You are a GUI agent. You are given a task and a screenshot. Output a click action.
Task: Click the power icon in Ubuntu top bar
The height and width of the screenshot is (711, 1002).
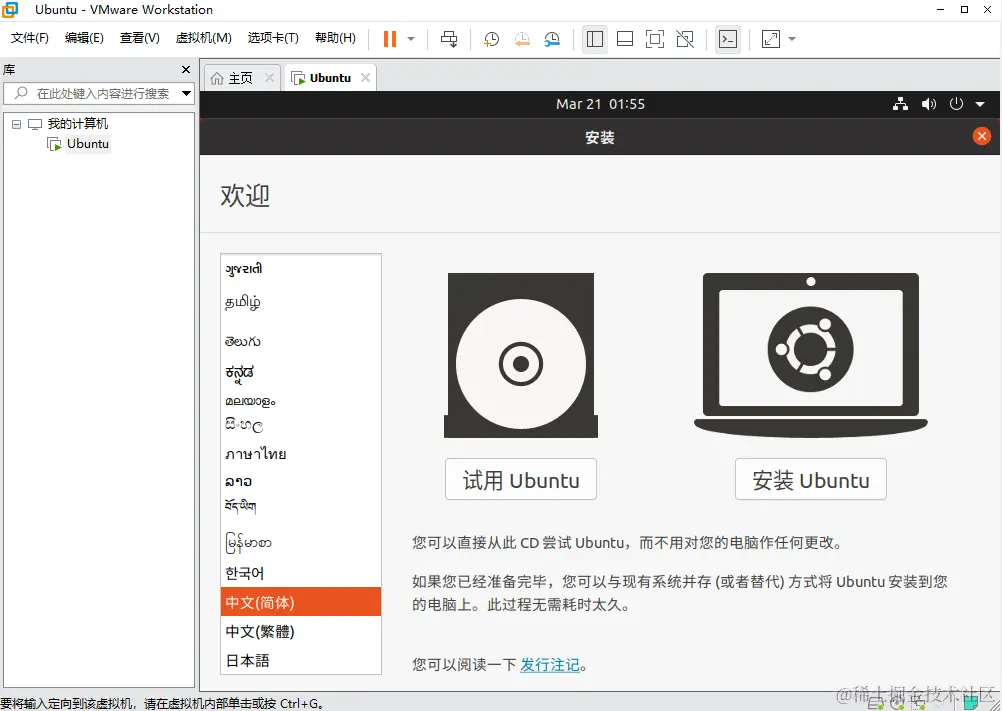(956, 103)
